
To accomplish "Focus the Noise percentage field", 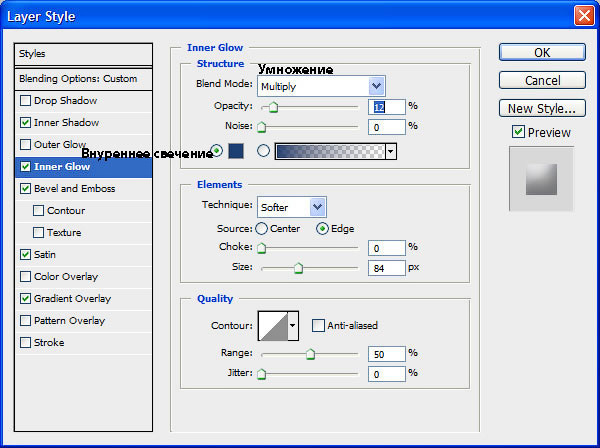I will pyautogui.click(x=386, y=127).
